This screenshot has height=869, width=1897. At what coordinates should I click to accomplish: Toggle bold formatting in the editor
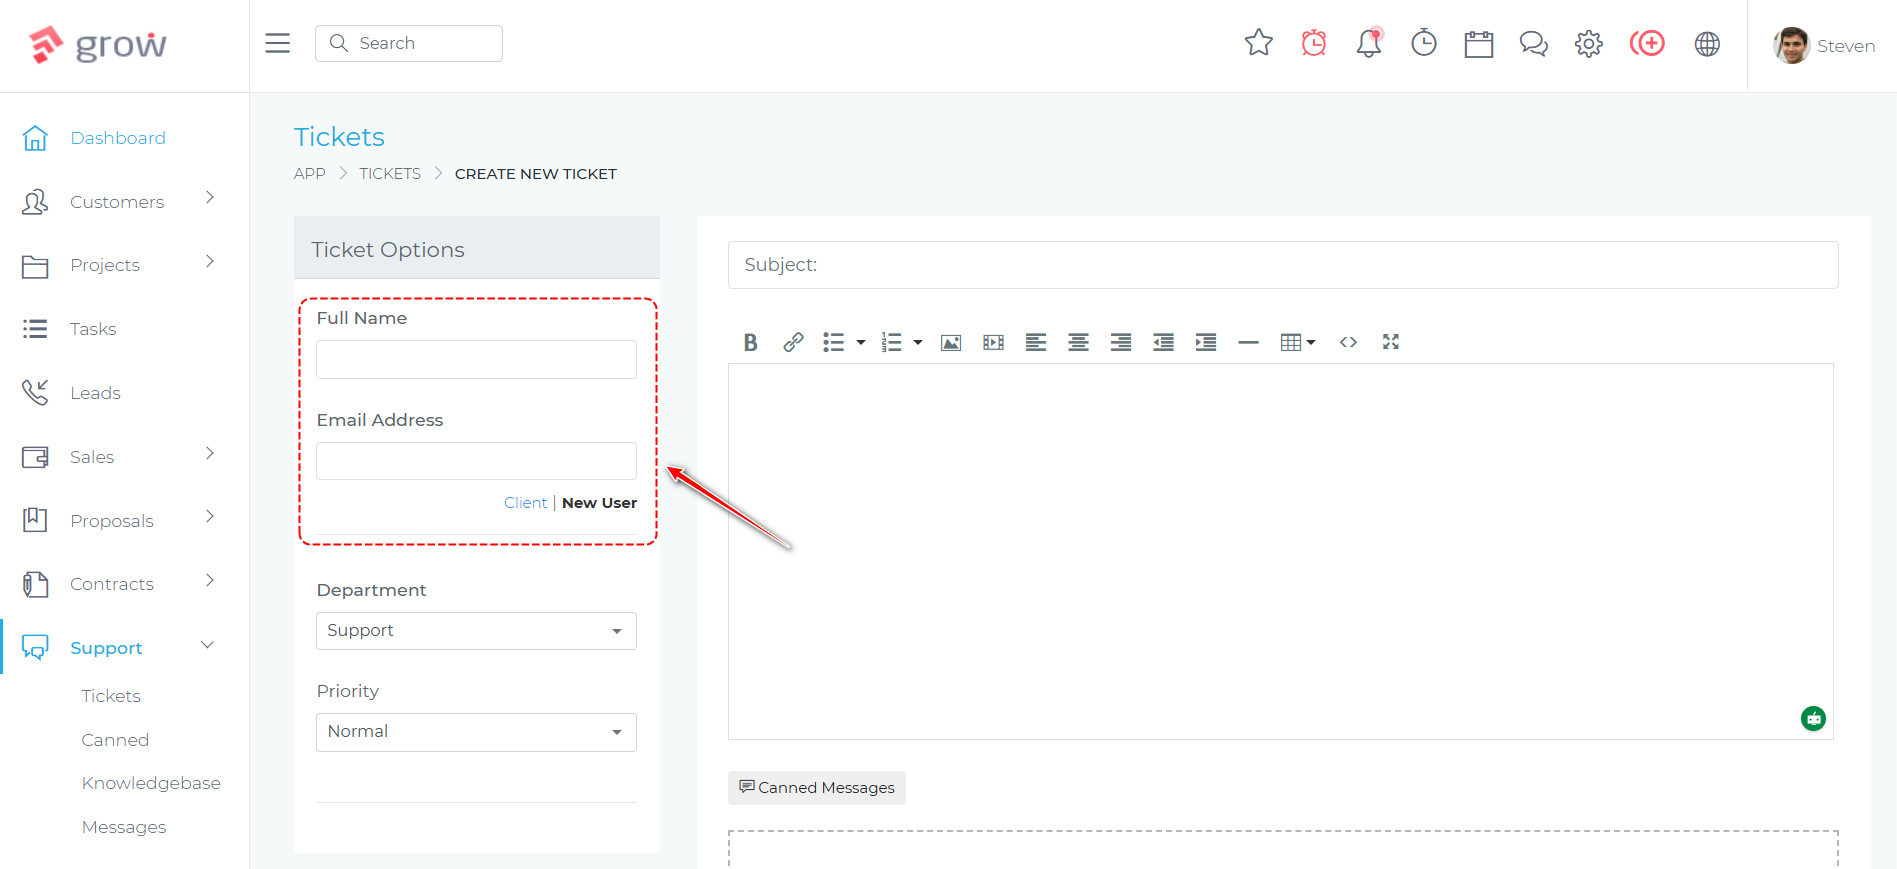click(x=750, y=343)
